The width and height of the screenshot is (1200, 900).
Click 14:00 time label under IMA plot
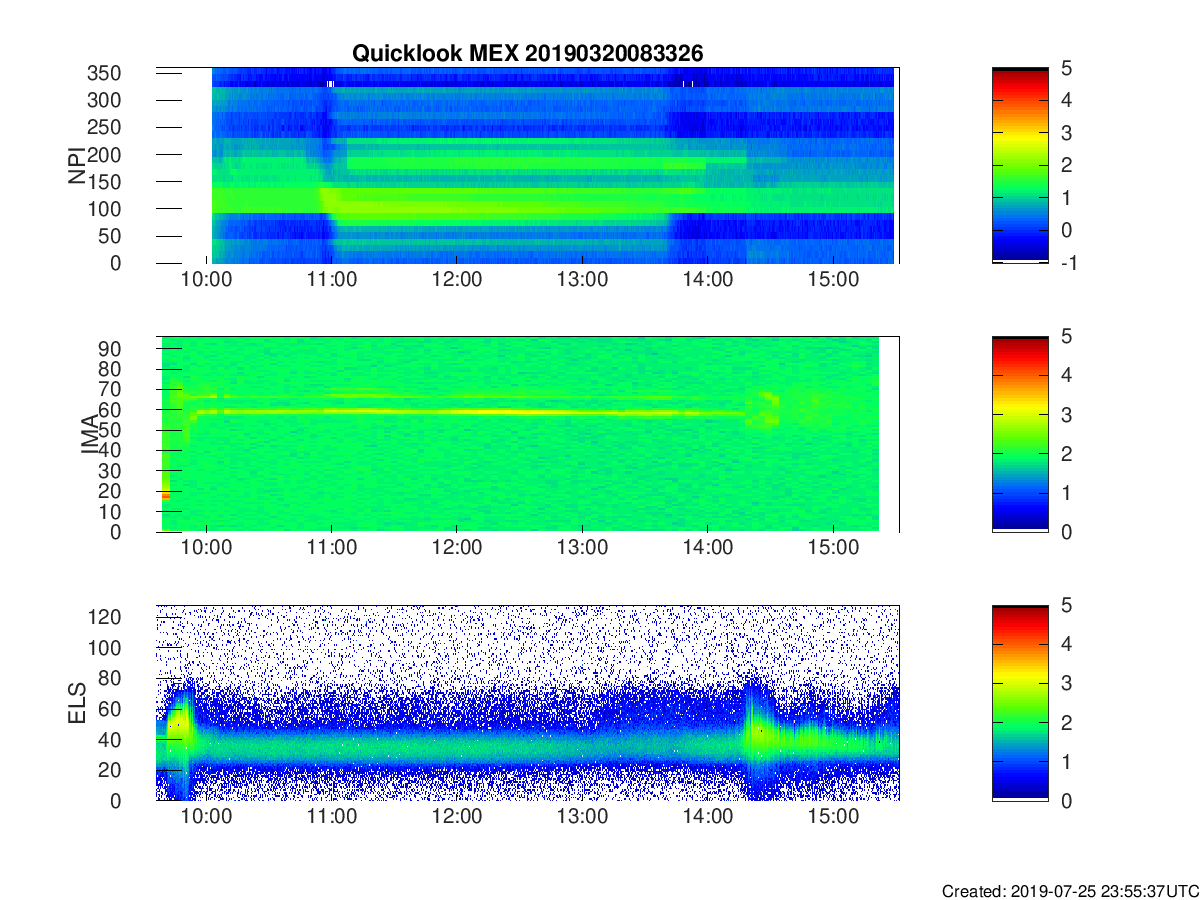(x=708, y=548)
